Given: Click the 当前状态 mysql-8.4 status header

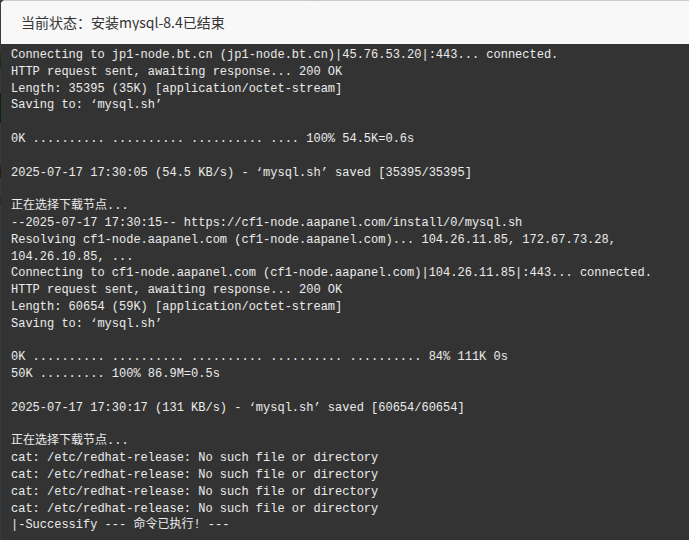Looking at the screenshot, I should (x=123, y=23).
